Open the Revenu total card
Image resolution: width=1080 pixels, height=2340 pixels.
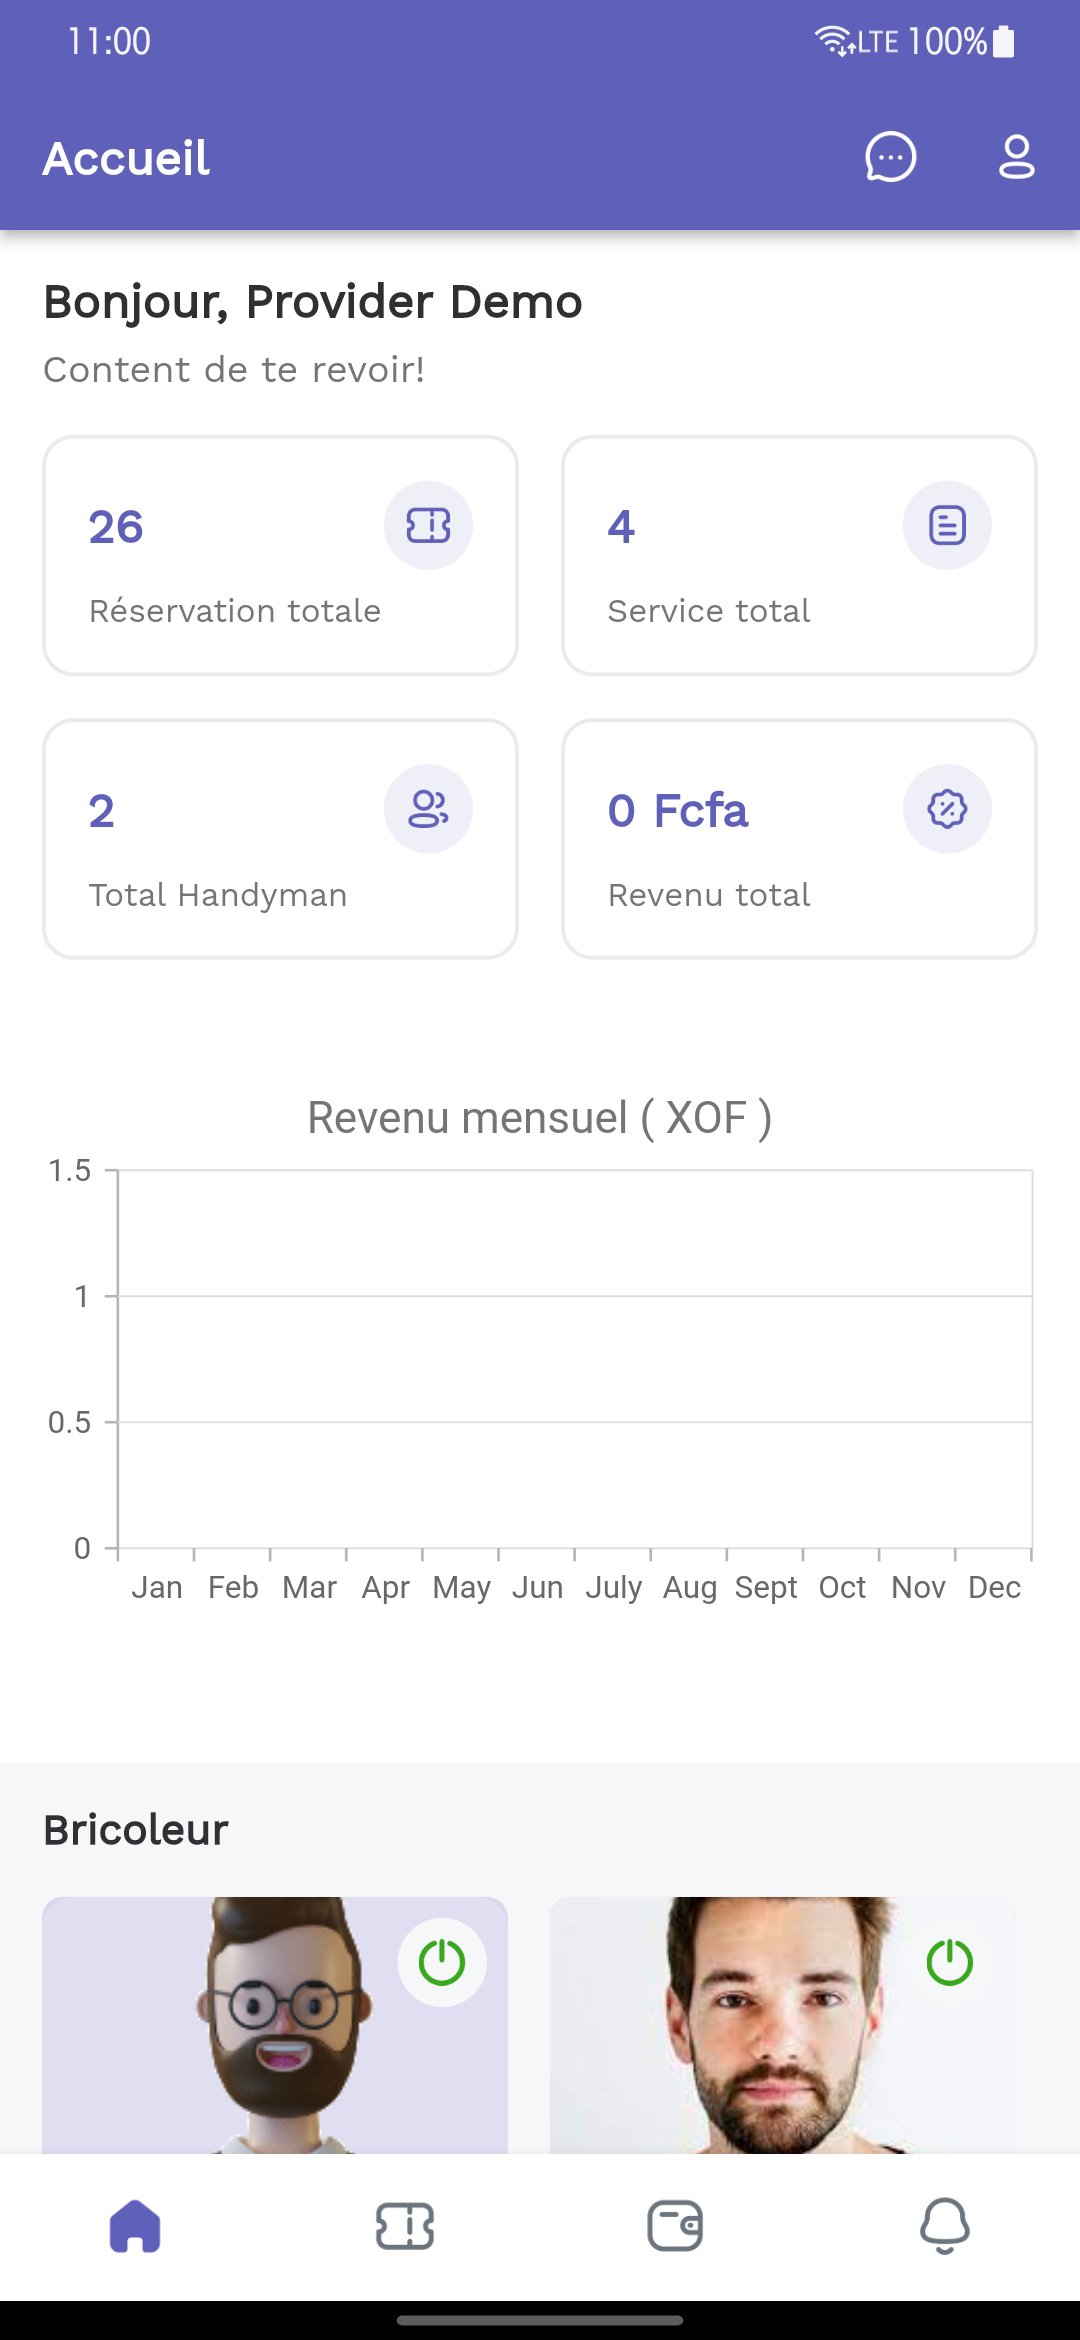[x=799, y=839]
